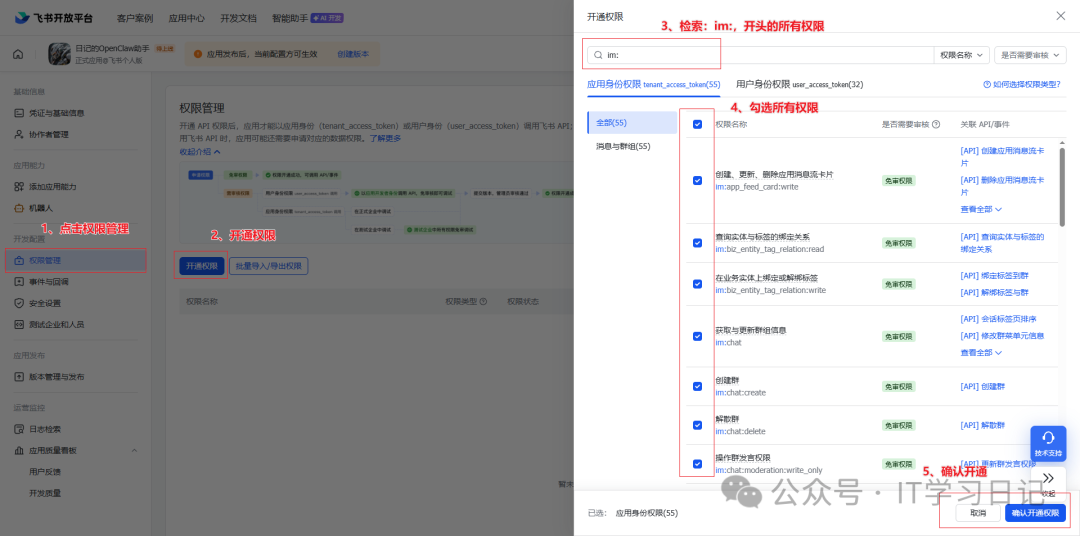Screen dimensions: 1080x536
Task: Click the home icon in breadcrumb bar
Action: [x=18, y=54]
